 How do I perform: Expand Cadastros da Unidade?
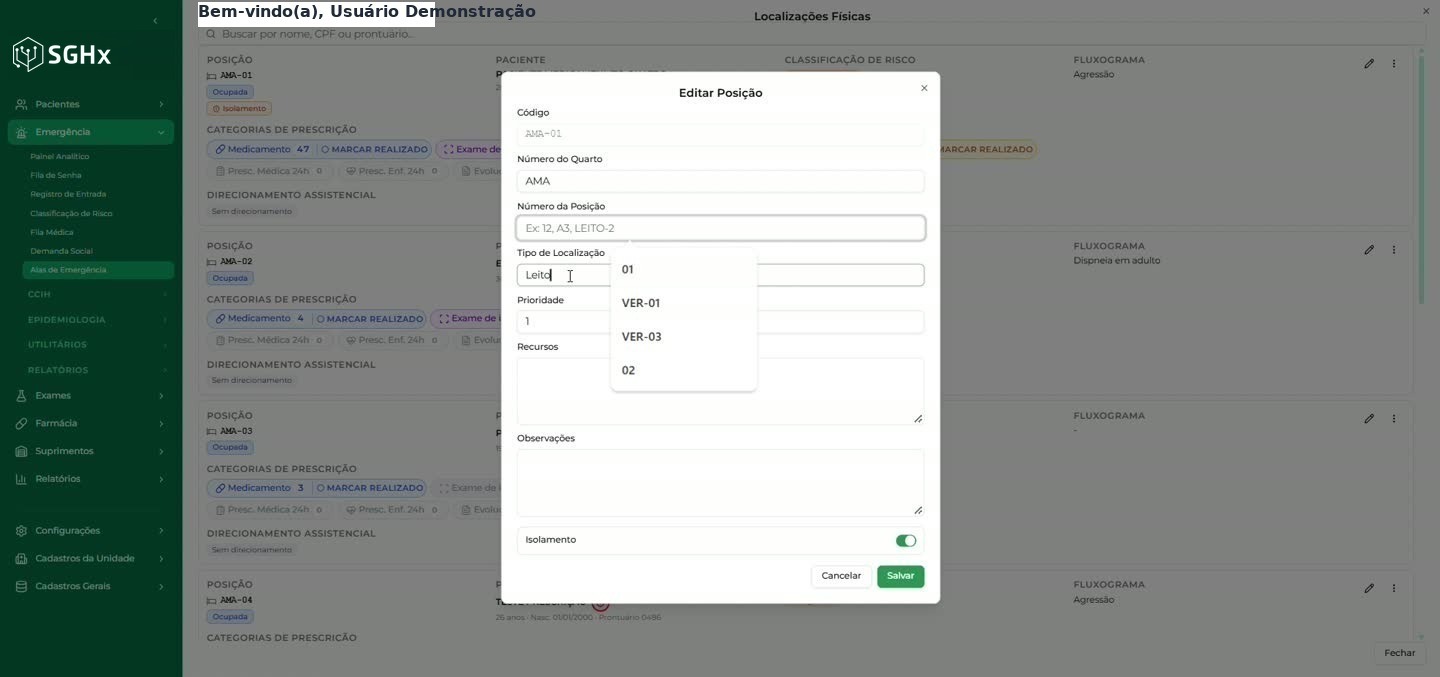(x=90, y=559)
